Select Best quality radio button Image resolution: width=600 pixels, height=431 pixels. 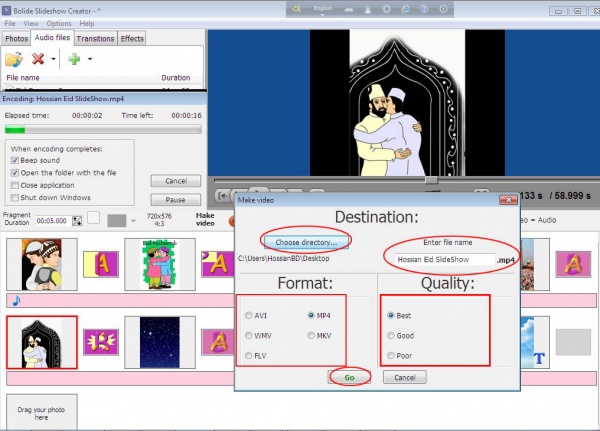coord(391,315)
